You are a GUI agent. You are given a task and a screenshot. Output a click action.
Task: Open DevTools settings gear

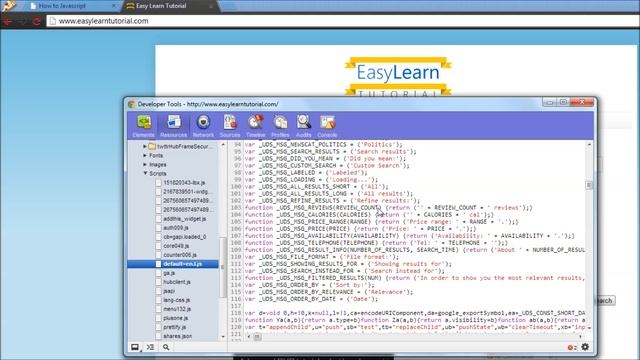(x=585, y=347)
